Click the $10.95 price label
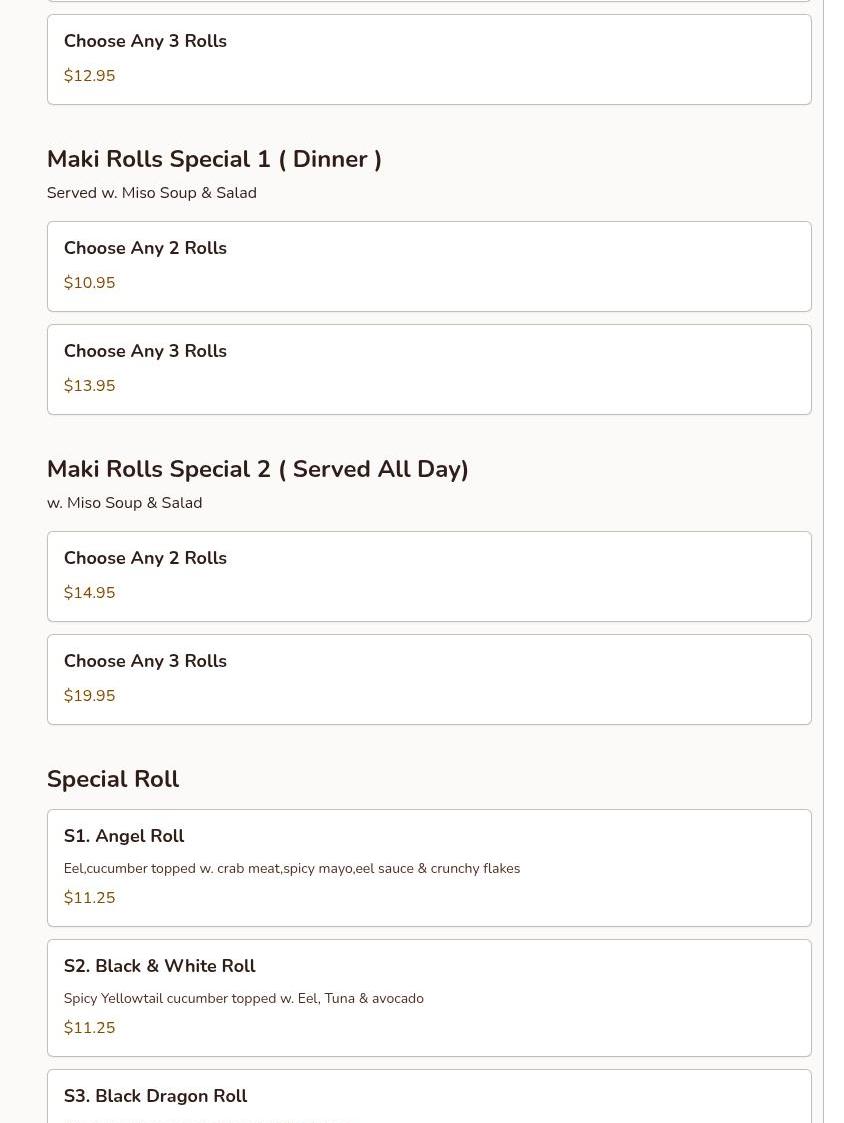The image size is (844, 1123). coord(89,283)
